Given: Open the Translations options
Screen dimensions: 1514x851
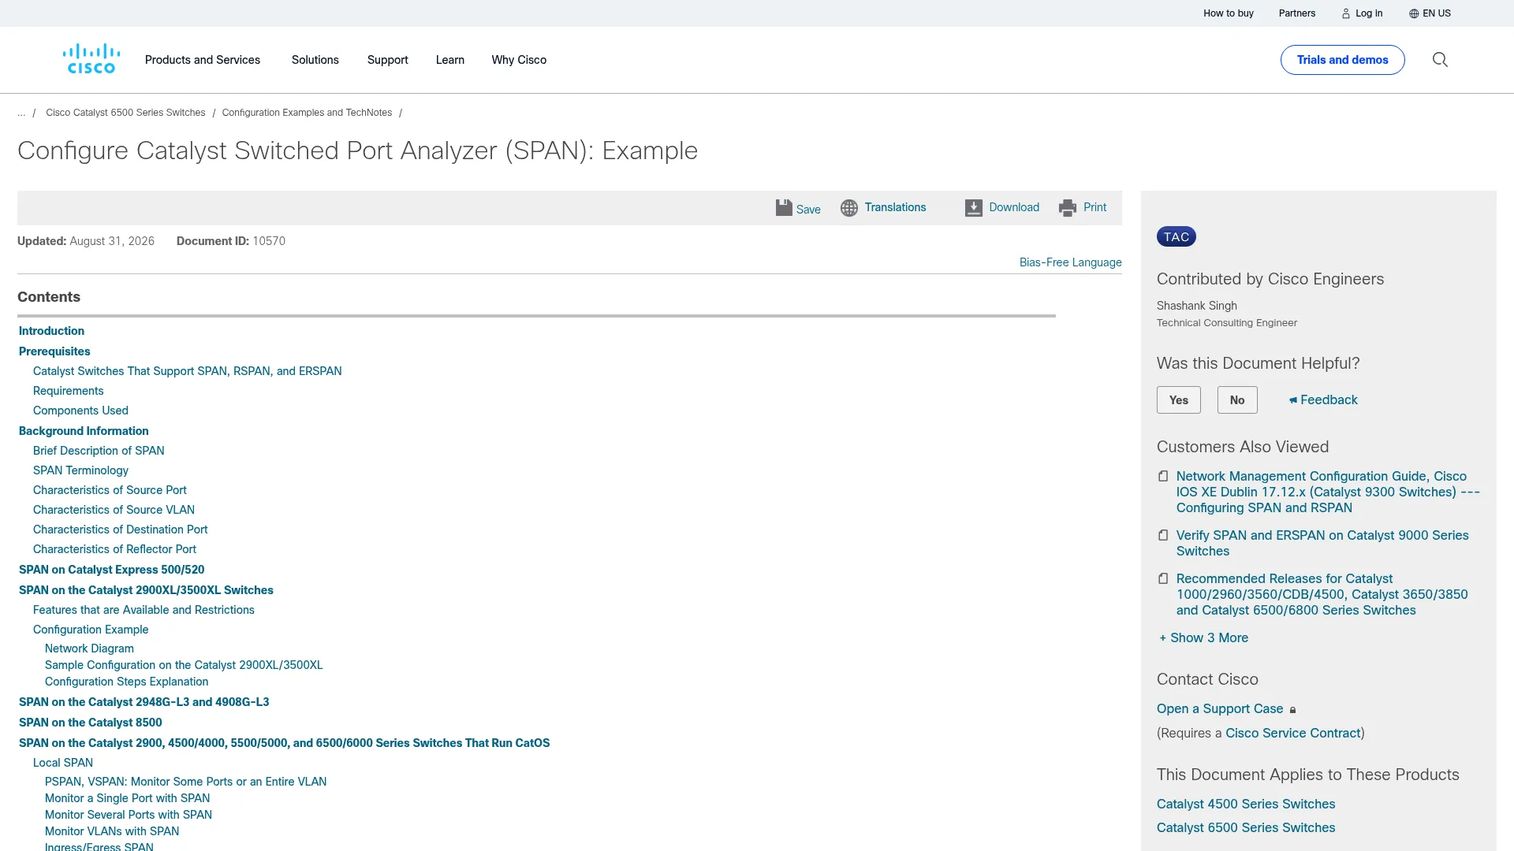Looking at the screenshot, I should [895, 208].
